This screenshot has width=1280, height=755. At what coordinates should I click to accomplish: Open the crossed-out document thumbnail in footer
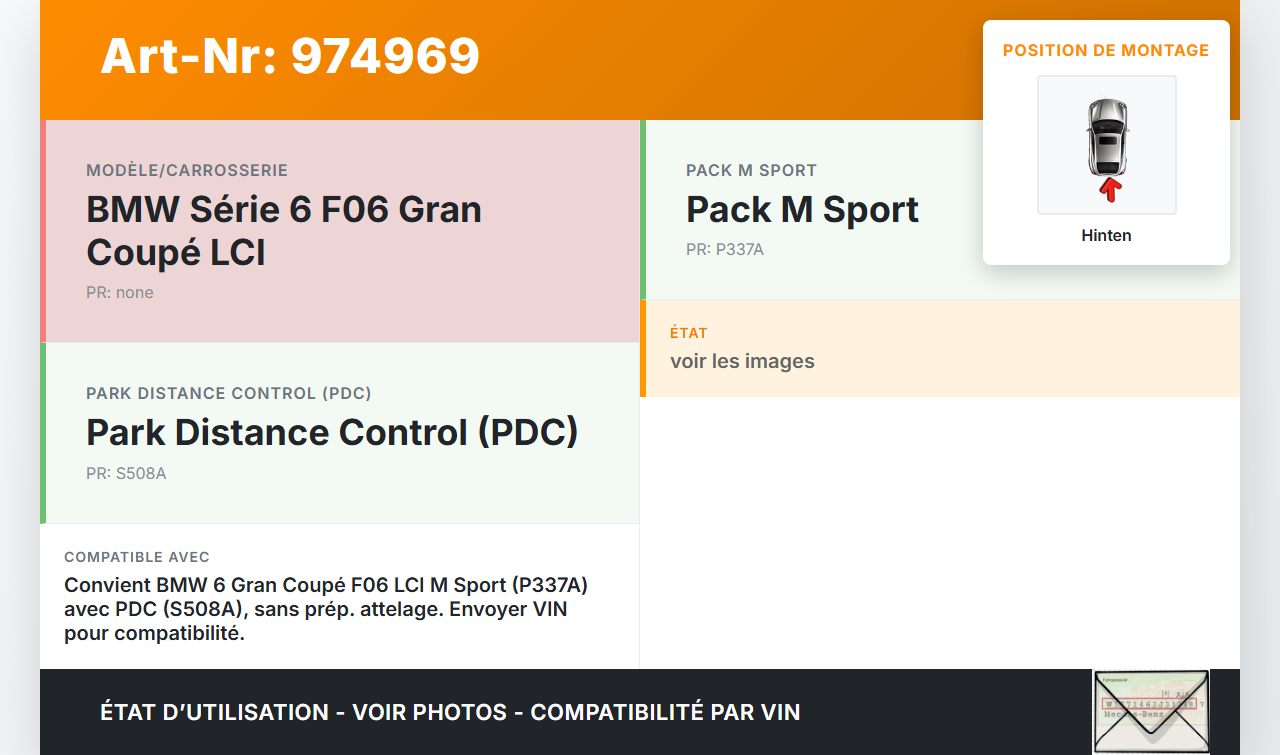[1150, 711]
